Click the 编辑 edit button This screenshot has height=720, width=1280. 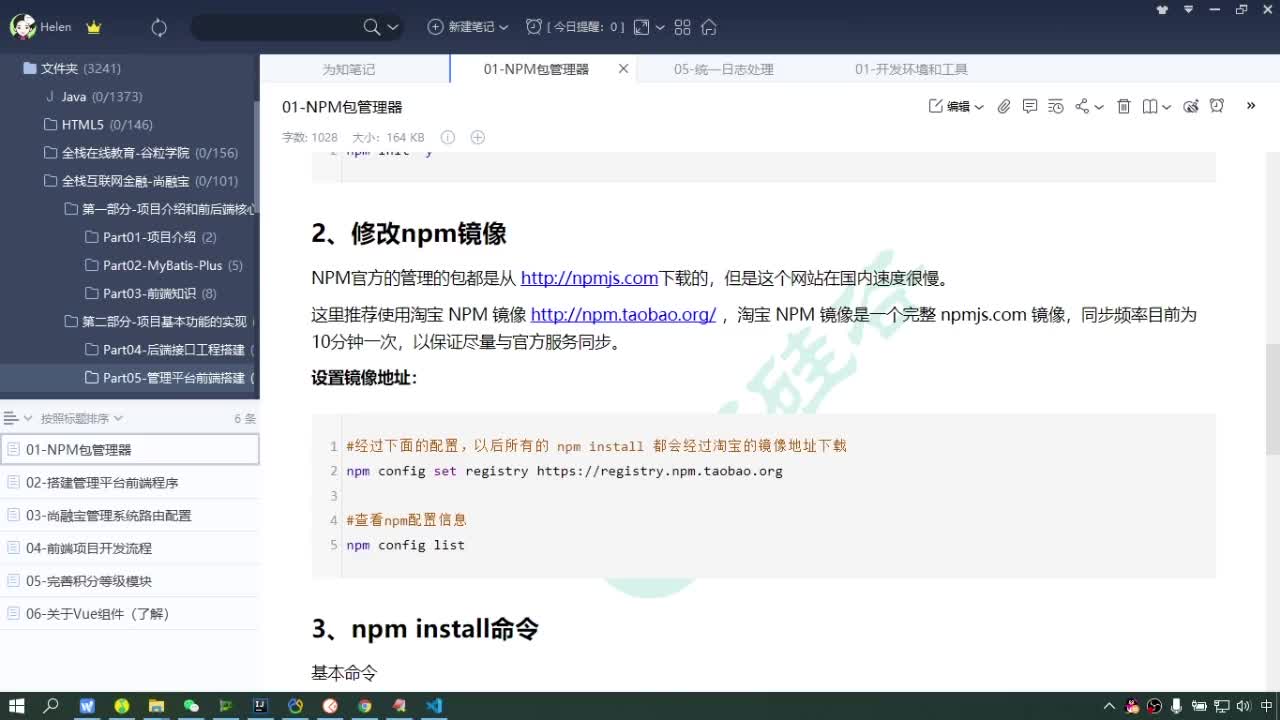click(950, 106)
